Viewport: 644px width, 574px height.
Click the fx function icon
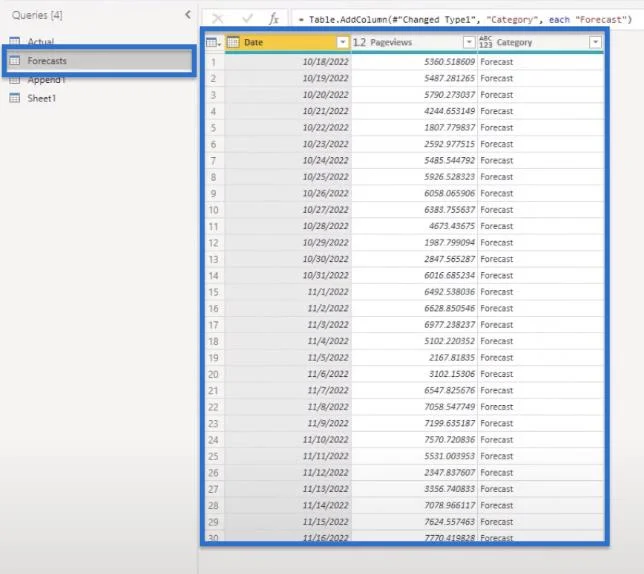[x=274, y=18]
